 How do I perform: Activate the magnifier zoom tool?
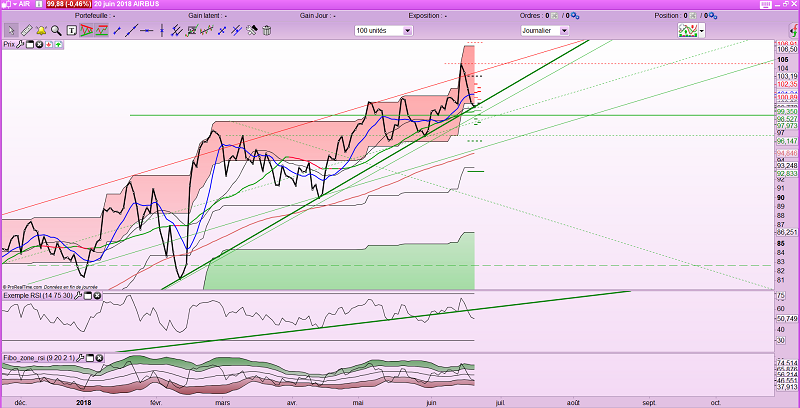pyautogui.click(x=56, y=30)
